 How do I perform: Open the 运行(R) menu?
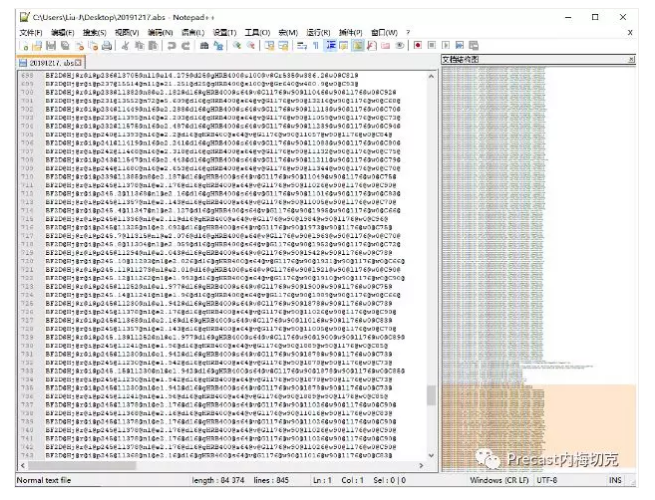click(318, 33)
